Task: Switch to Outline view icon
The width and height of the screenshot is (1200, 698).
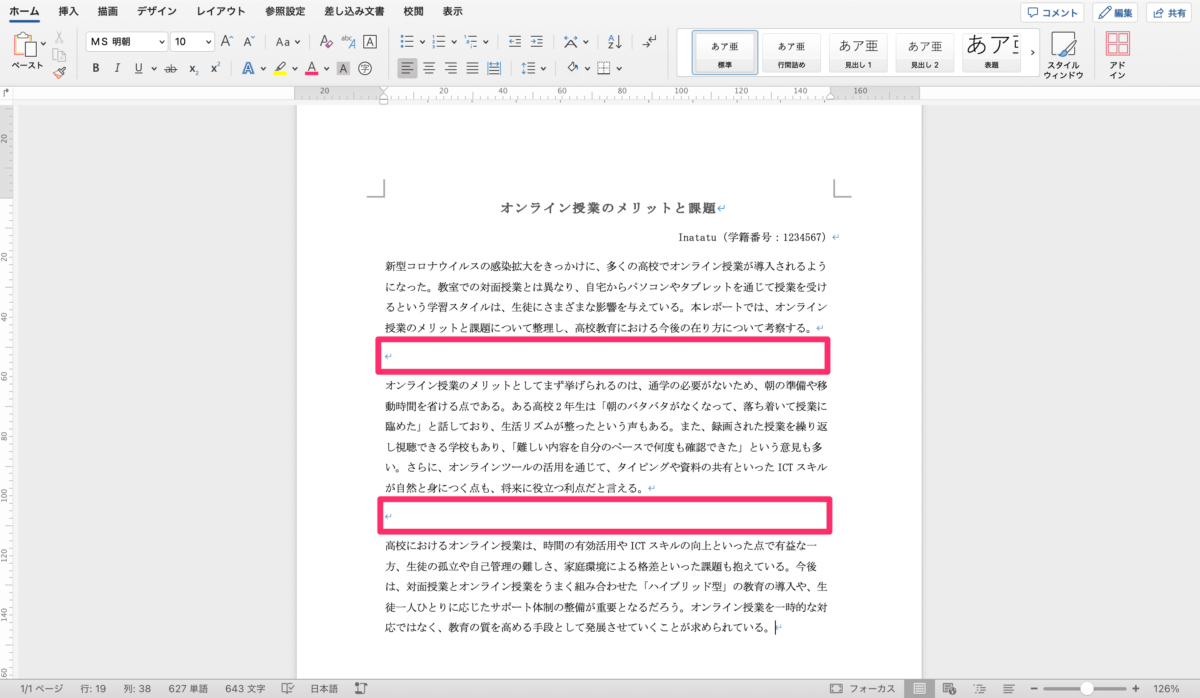Action: coord(978,689)
